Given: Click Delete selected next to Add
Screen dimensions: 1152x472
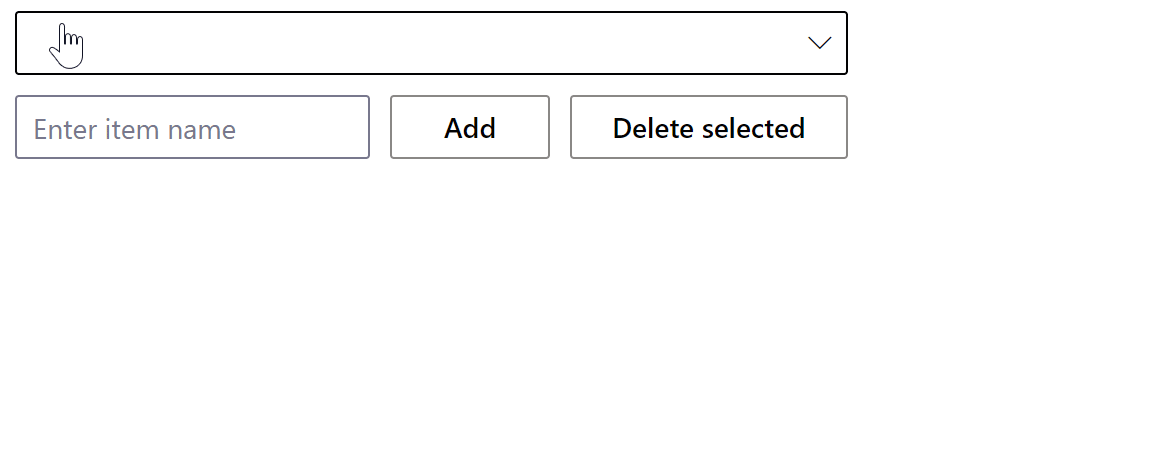Looking at the screenshot, I should coord(708,127).
